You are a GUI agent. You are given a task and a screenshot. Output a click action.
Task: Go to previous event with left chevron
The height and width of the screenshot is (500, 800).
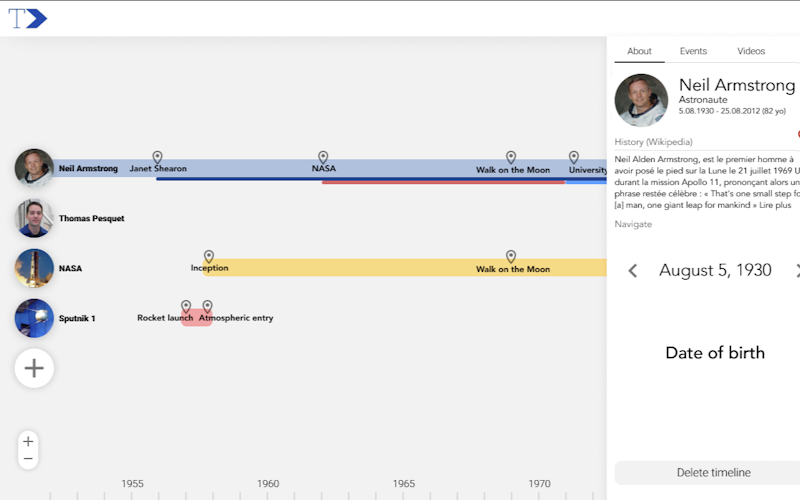[x=633, y=270]
